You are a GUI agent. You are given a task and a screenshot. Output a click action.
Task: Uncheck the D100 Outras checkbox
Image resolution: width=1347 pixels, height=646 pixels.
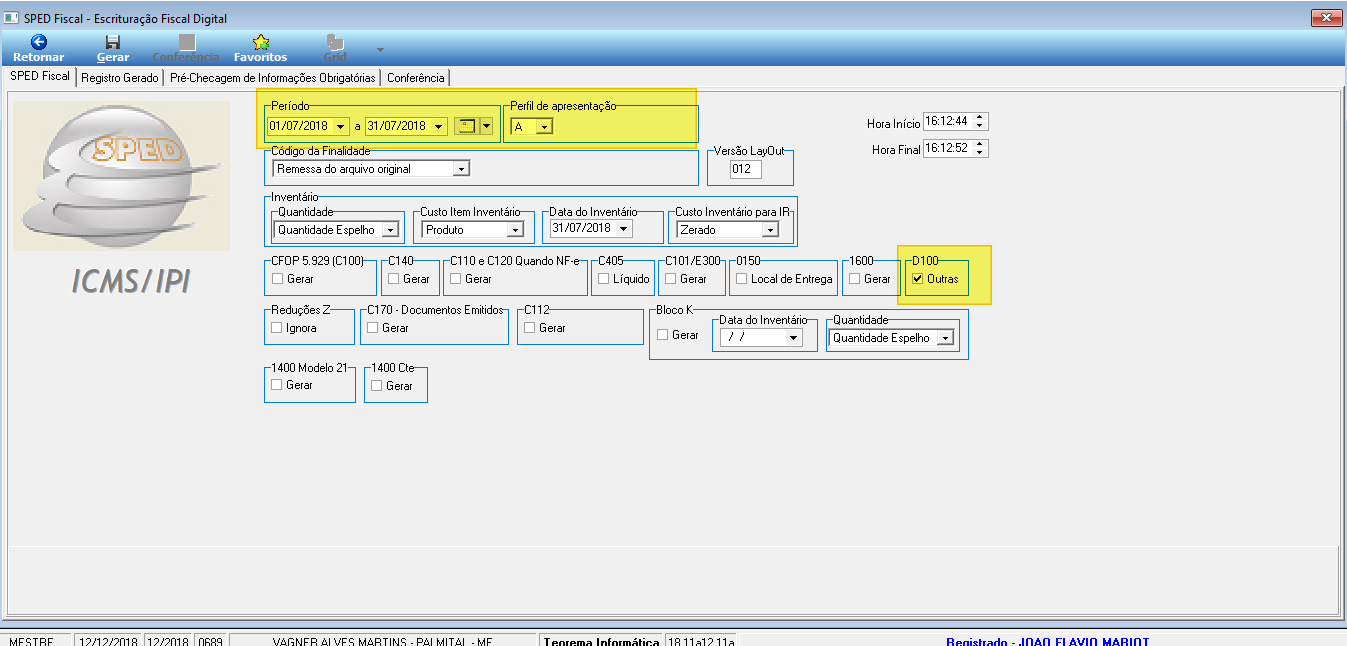click(x=917, y=279)
